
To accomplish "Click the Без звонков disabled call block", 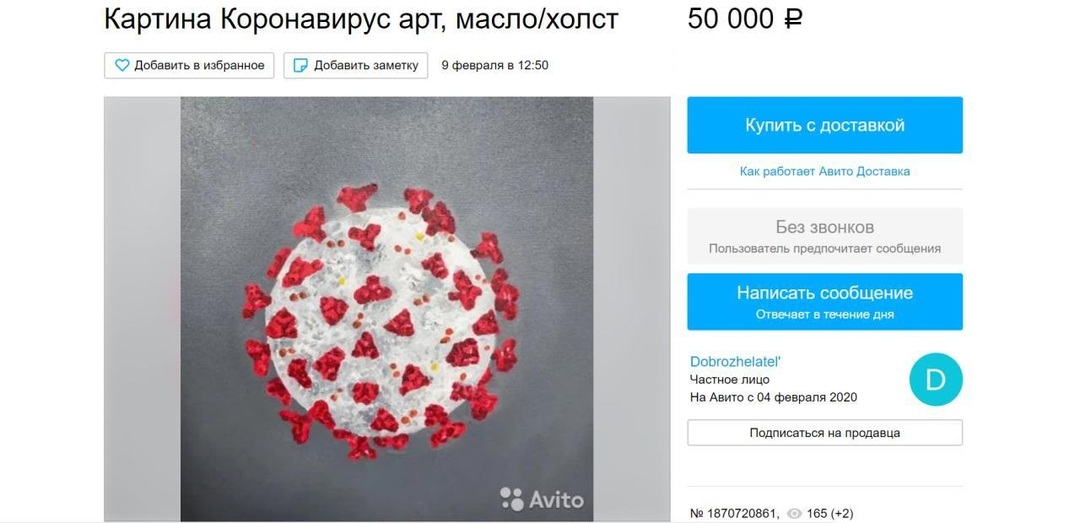I will click(824, 236).
